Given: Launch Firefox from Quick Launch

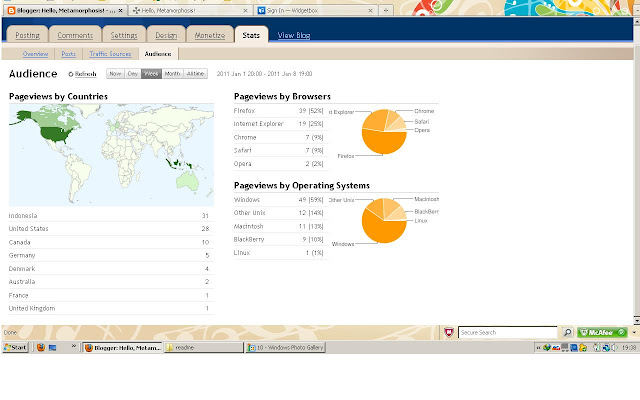Looking at the screenshot, I should pyautogui.click(x=41, y=347).
